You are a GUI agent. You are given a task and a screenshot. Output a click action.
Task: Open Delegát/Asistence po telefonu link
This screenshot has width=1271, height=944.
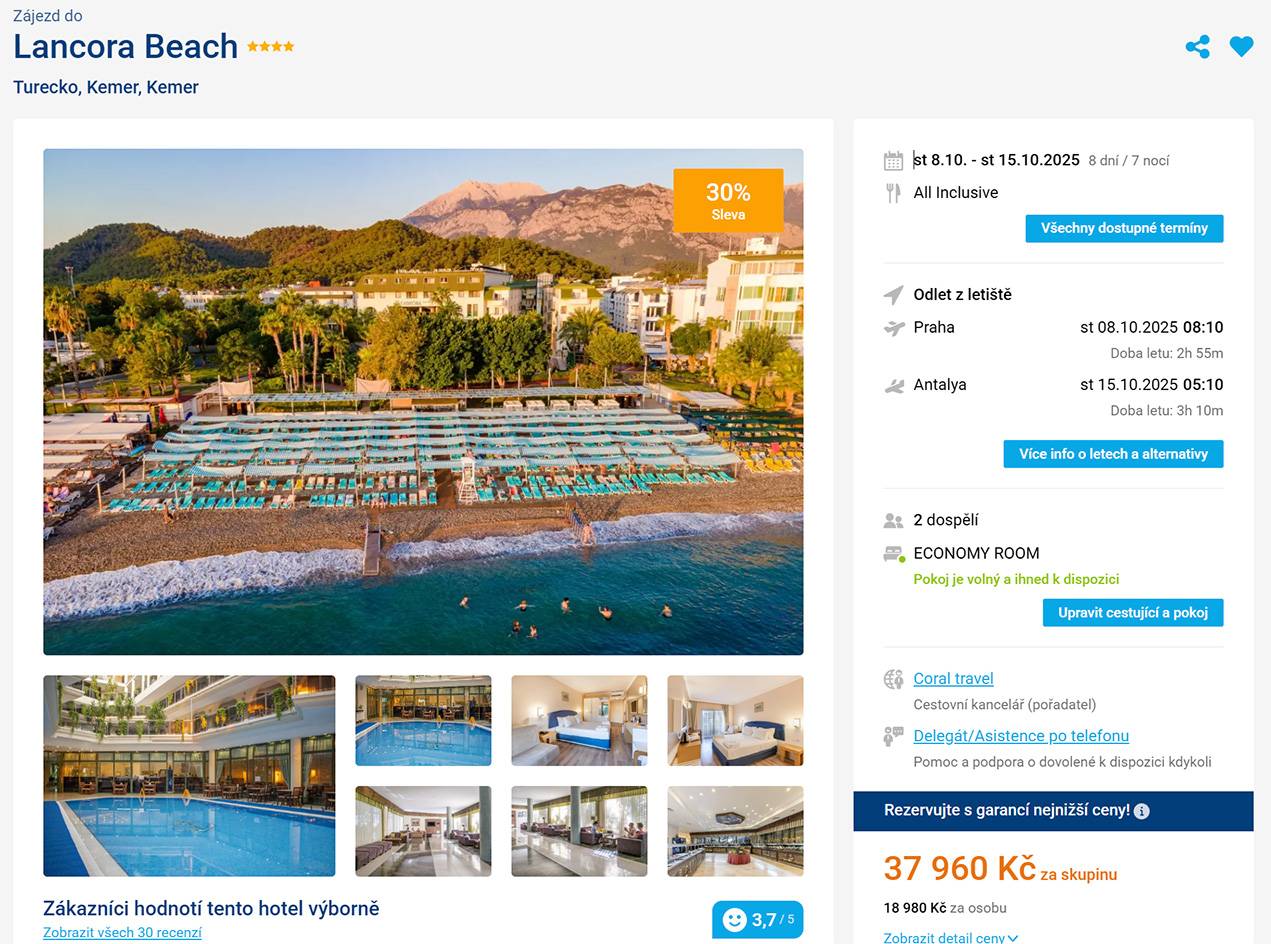1021,736
